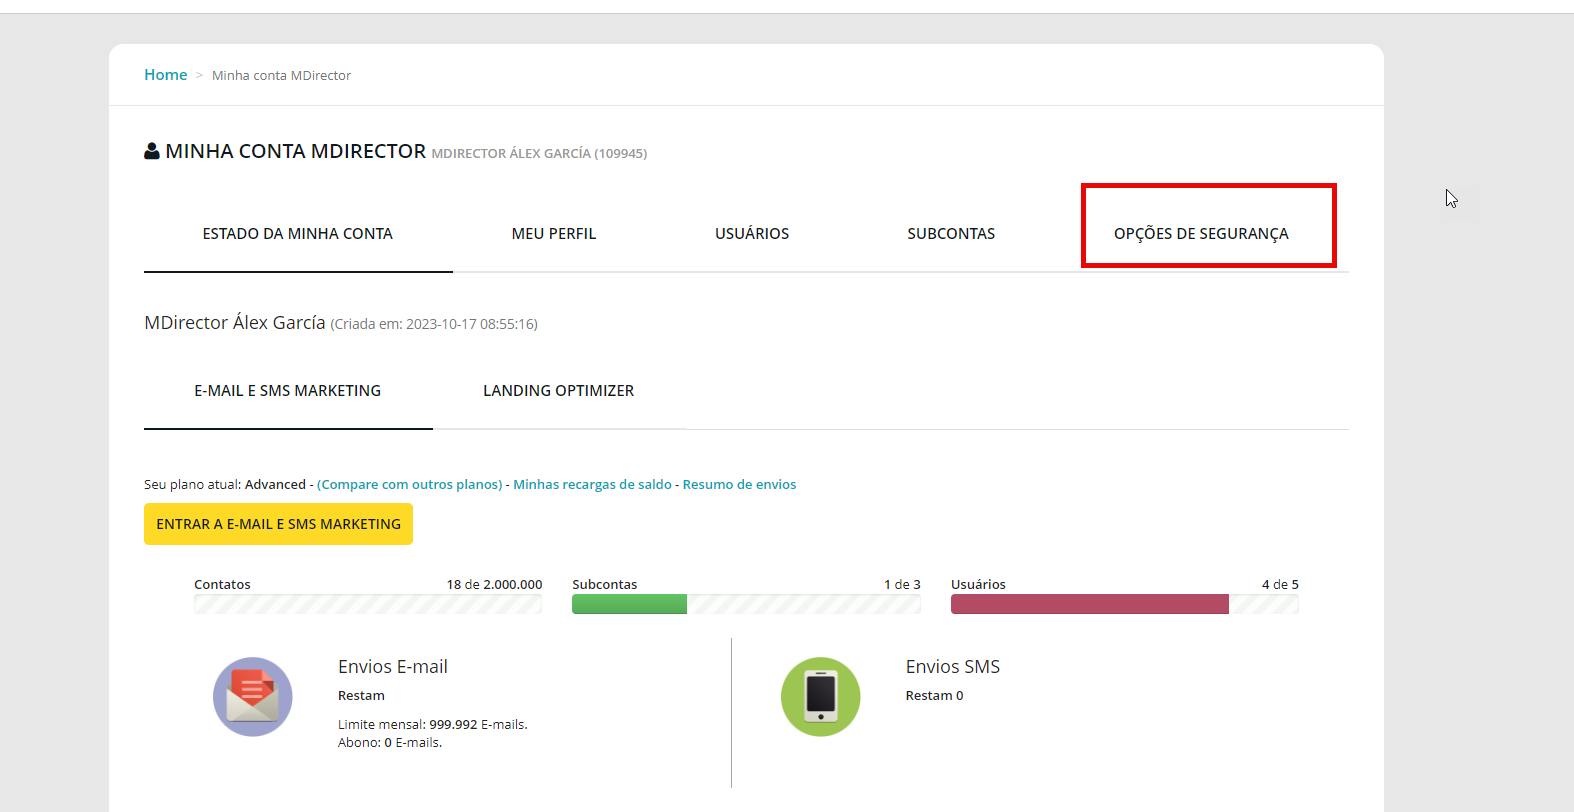Open Compare com outros planos link
Image resolution: width=1574 pixels, height=812 pixels.
[x=409, y=485]
